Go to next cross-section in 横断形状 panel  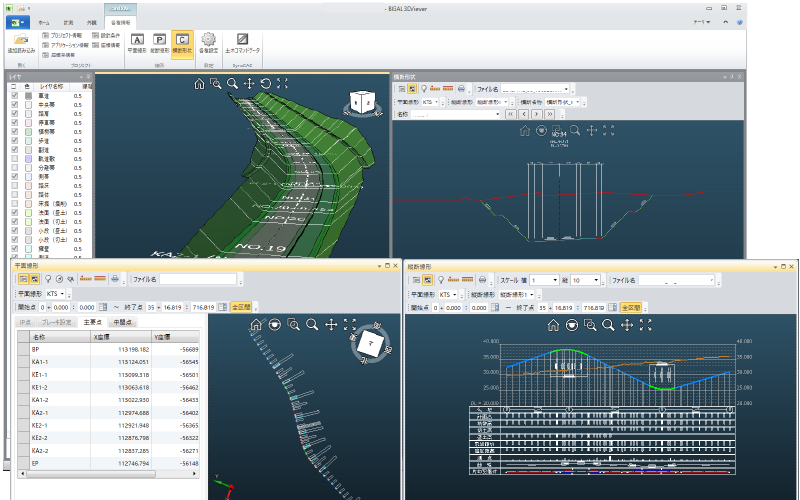(x=537, y=114)
